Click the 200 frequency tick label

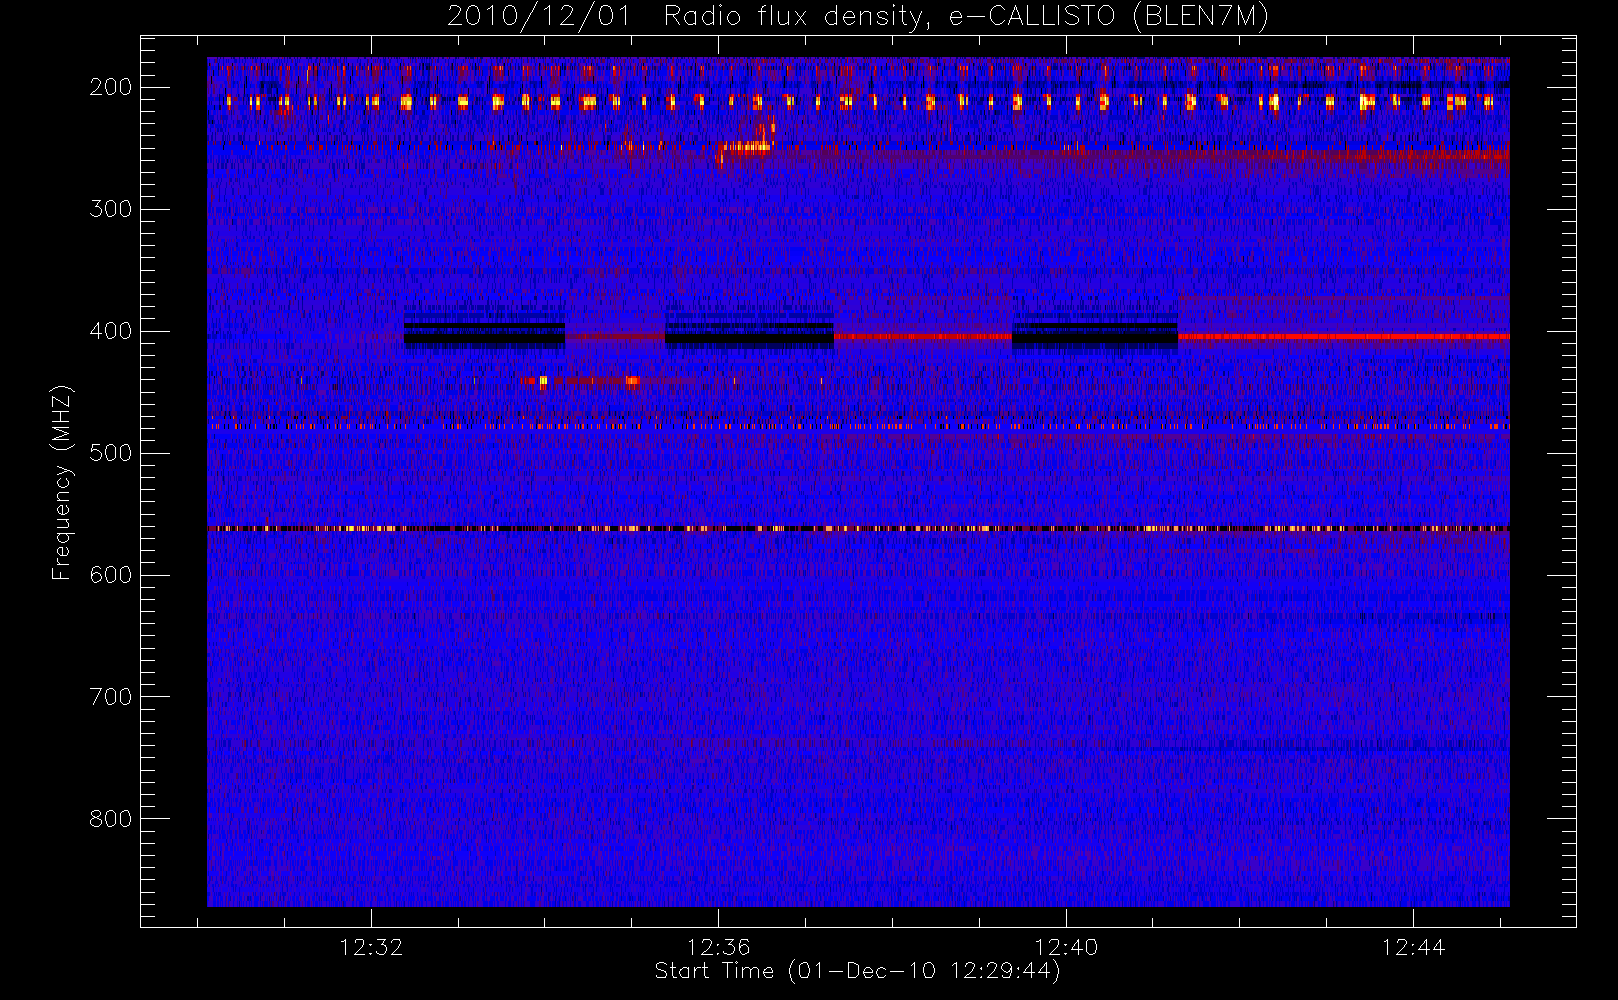[111, 87]
